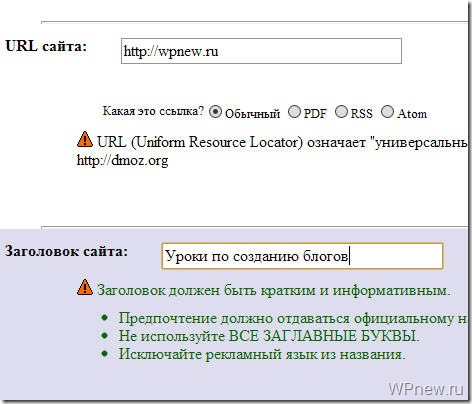Click the 'Не используйте ВСЕ ЗАГЛАВНЫЕ БУКВЫ' bullet
The height and width of the screenshot is (404, 472).
click(269, 336)
